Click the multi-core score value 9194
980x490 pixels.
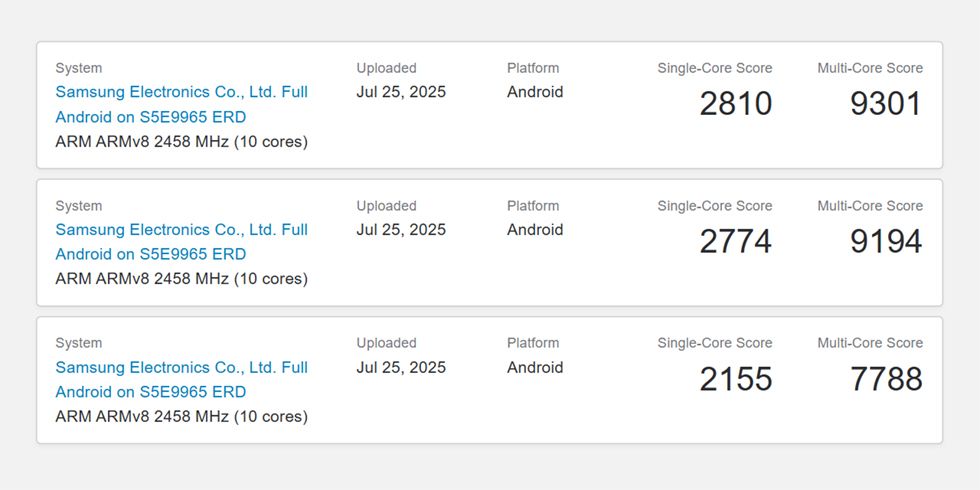tap(886, 242)
